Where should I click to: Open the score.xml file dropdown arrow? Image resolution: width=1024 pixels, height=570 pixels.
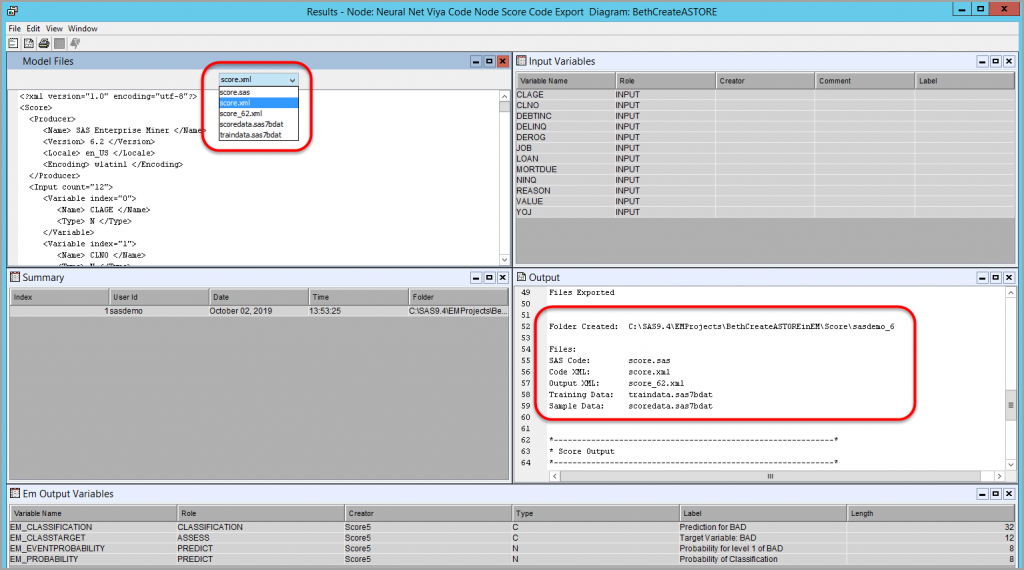[x=291, y=79]
